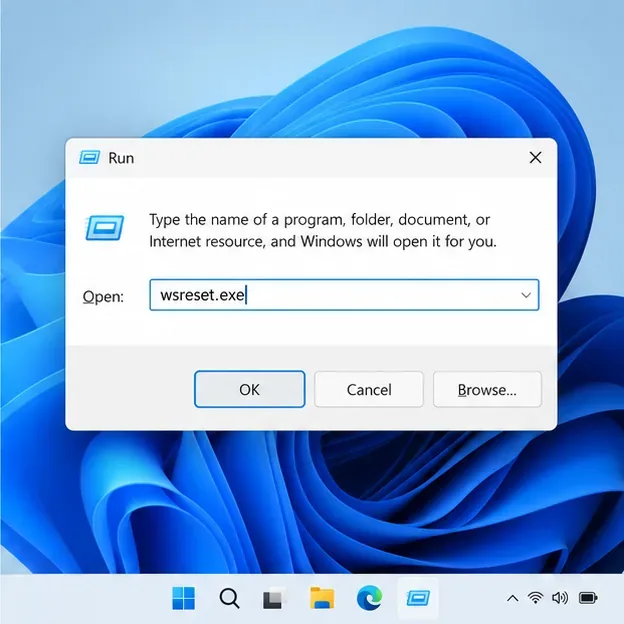Cancel the Run dialog
Screen dimensions: 624x624
[369, 389]
